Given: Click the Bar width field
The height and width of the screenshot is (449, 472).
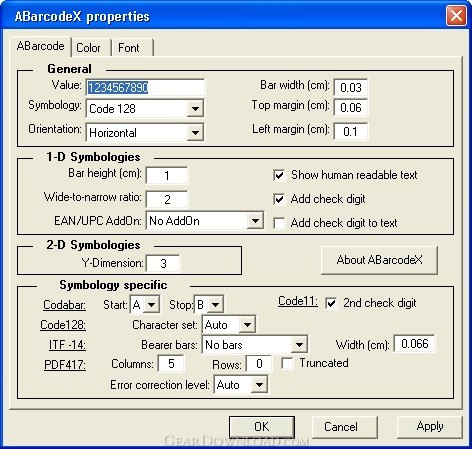Looking at the screenshot, I should [351, 87].
